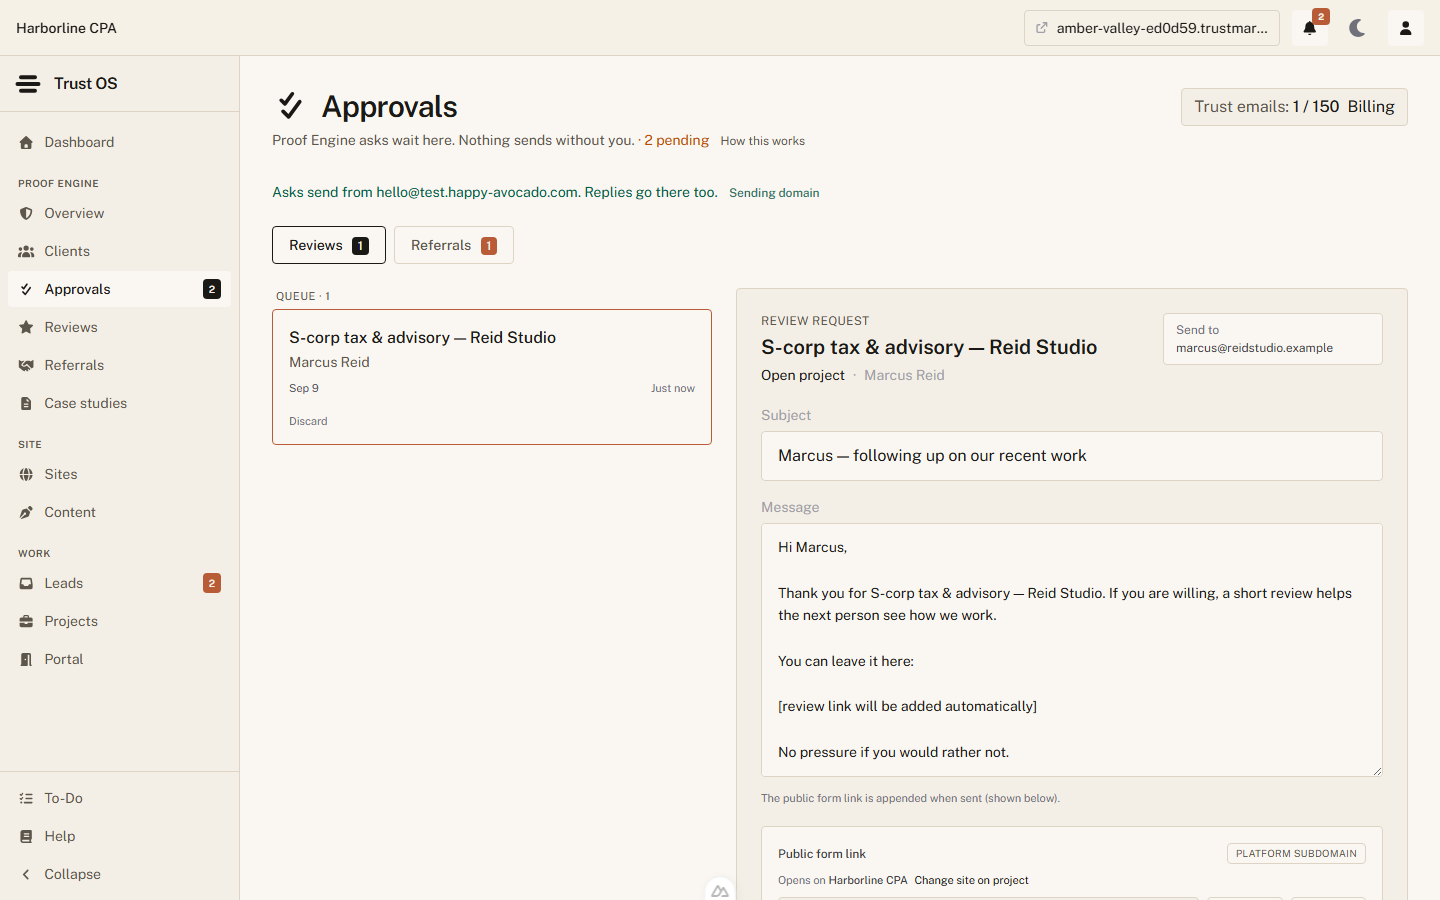Click the Portal door icon
The width and height of the screenshot is (1440, 900).
26,660
